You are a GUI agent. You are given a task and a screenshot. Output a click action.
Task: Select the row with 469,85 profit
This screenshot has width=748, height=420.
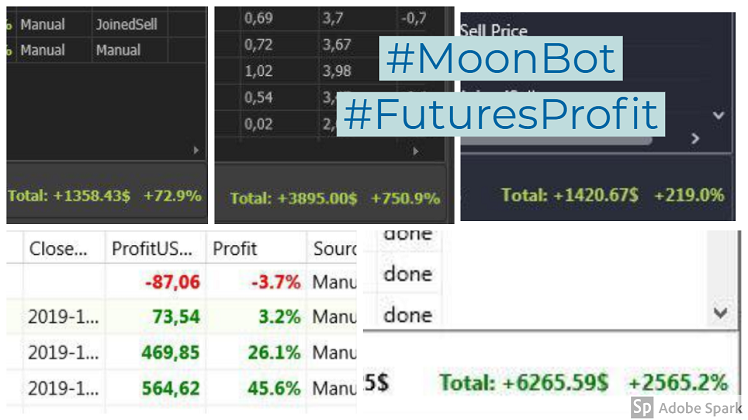point(181,352)
